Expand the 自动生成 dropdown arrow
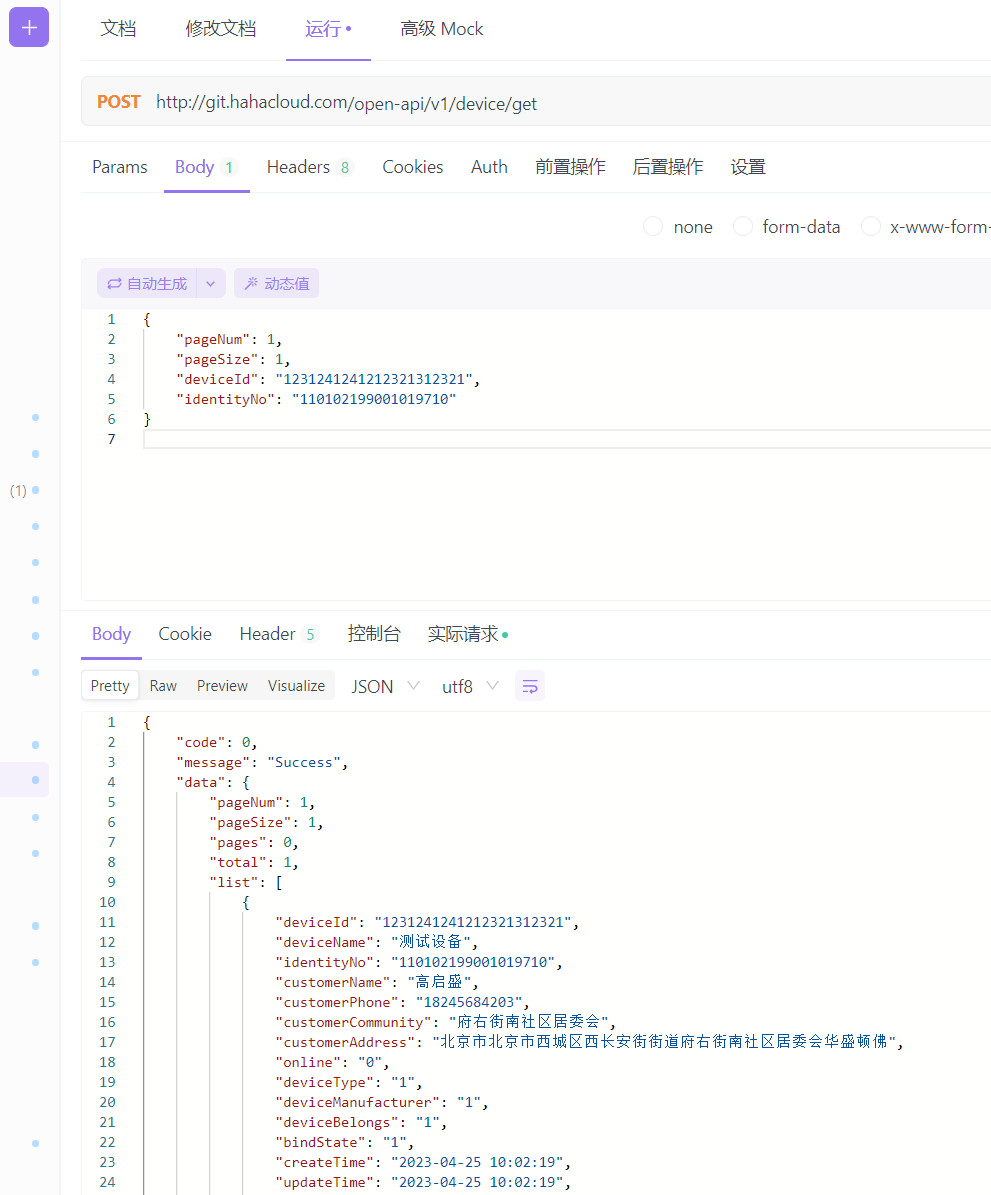 pos(210,284)
